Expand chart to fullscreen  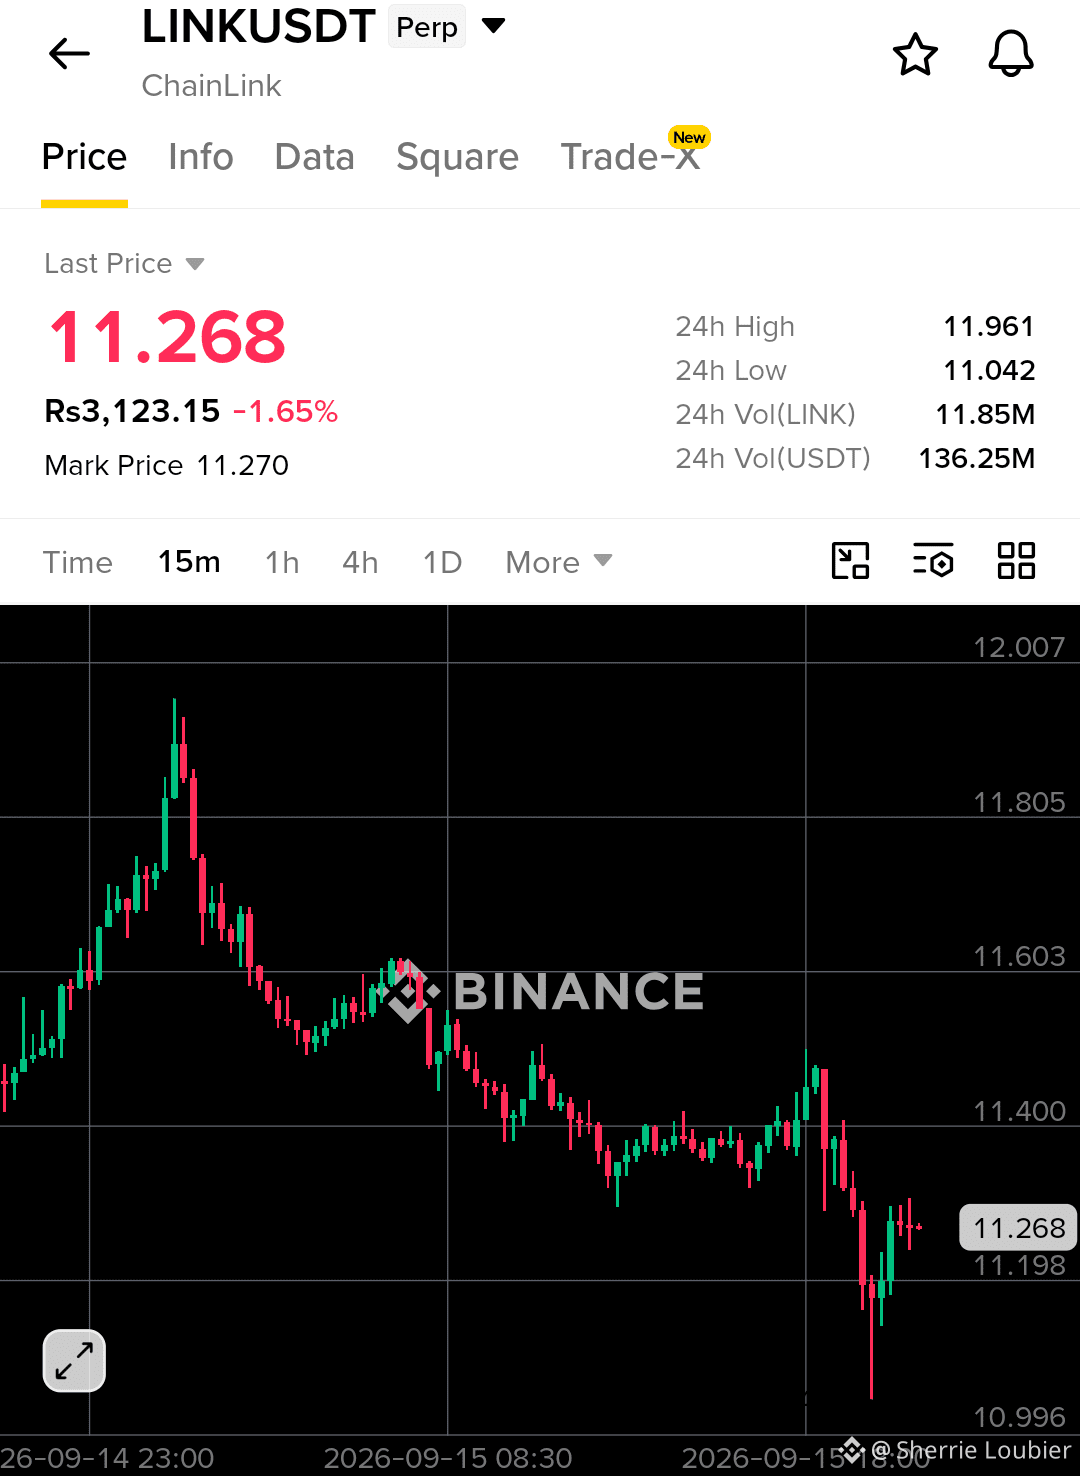[x=74, y=1361]
